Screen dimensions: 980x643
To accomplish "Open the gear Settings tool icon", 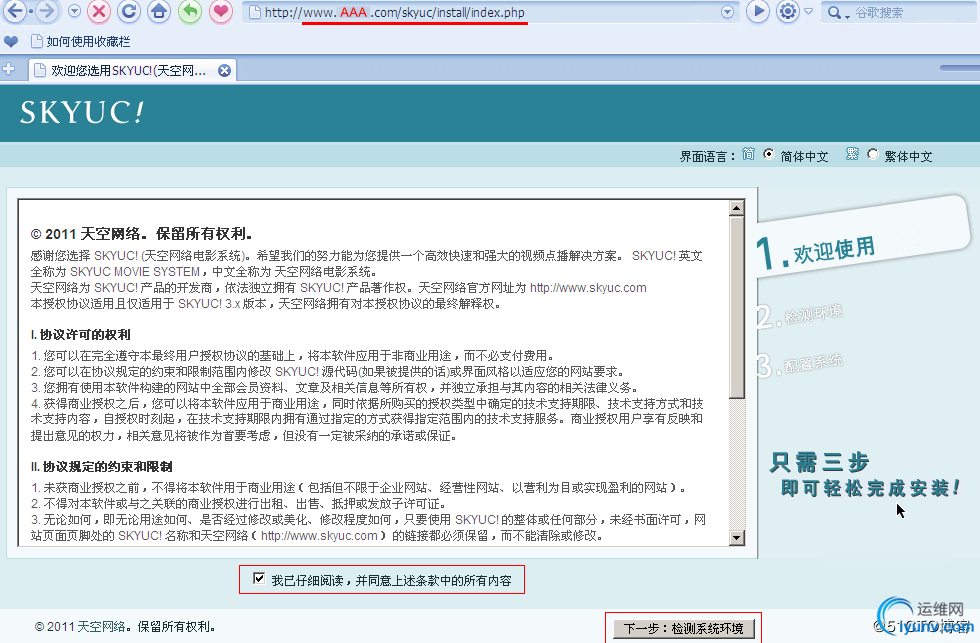I will point(788,11).
